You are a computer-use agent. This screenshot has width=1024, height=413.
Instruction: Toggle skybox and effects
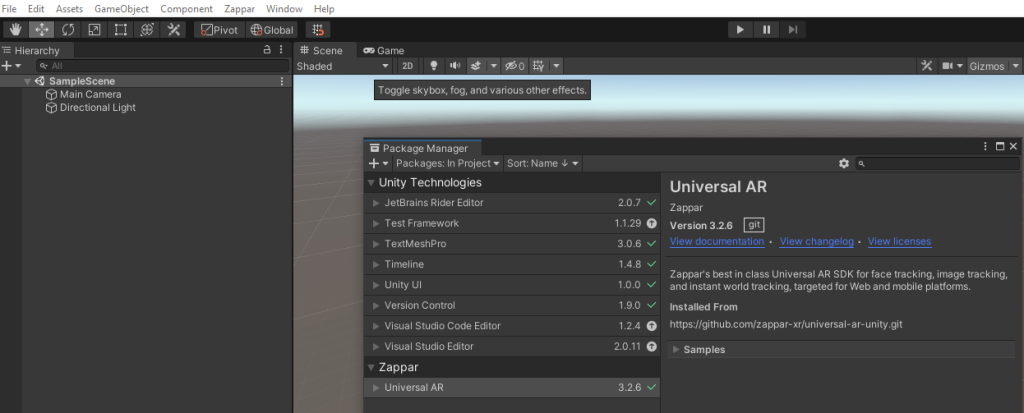pos(476,66)
